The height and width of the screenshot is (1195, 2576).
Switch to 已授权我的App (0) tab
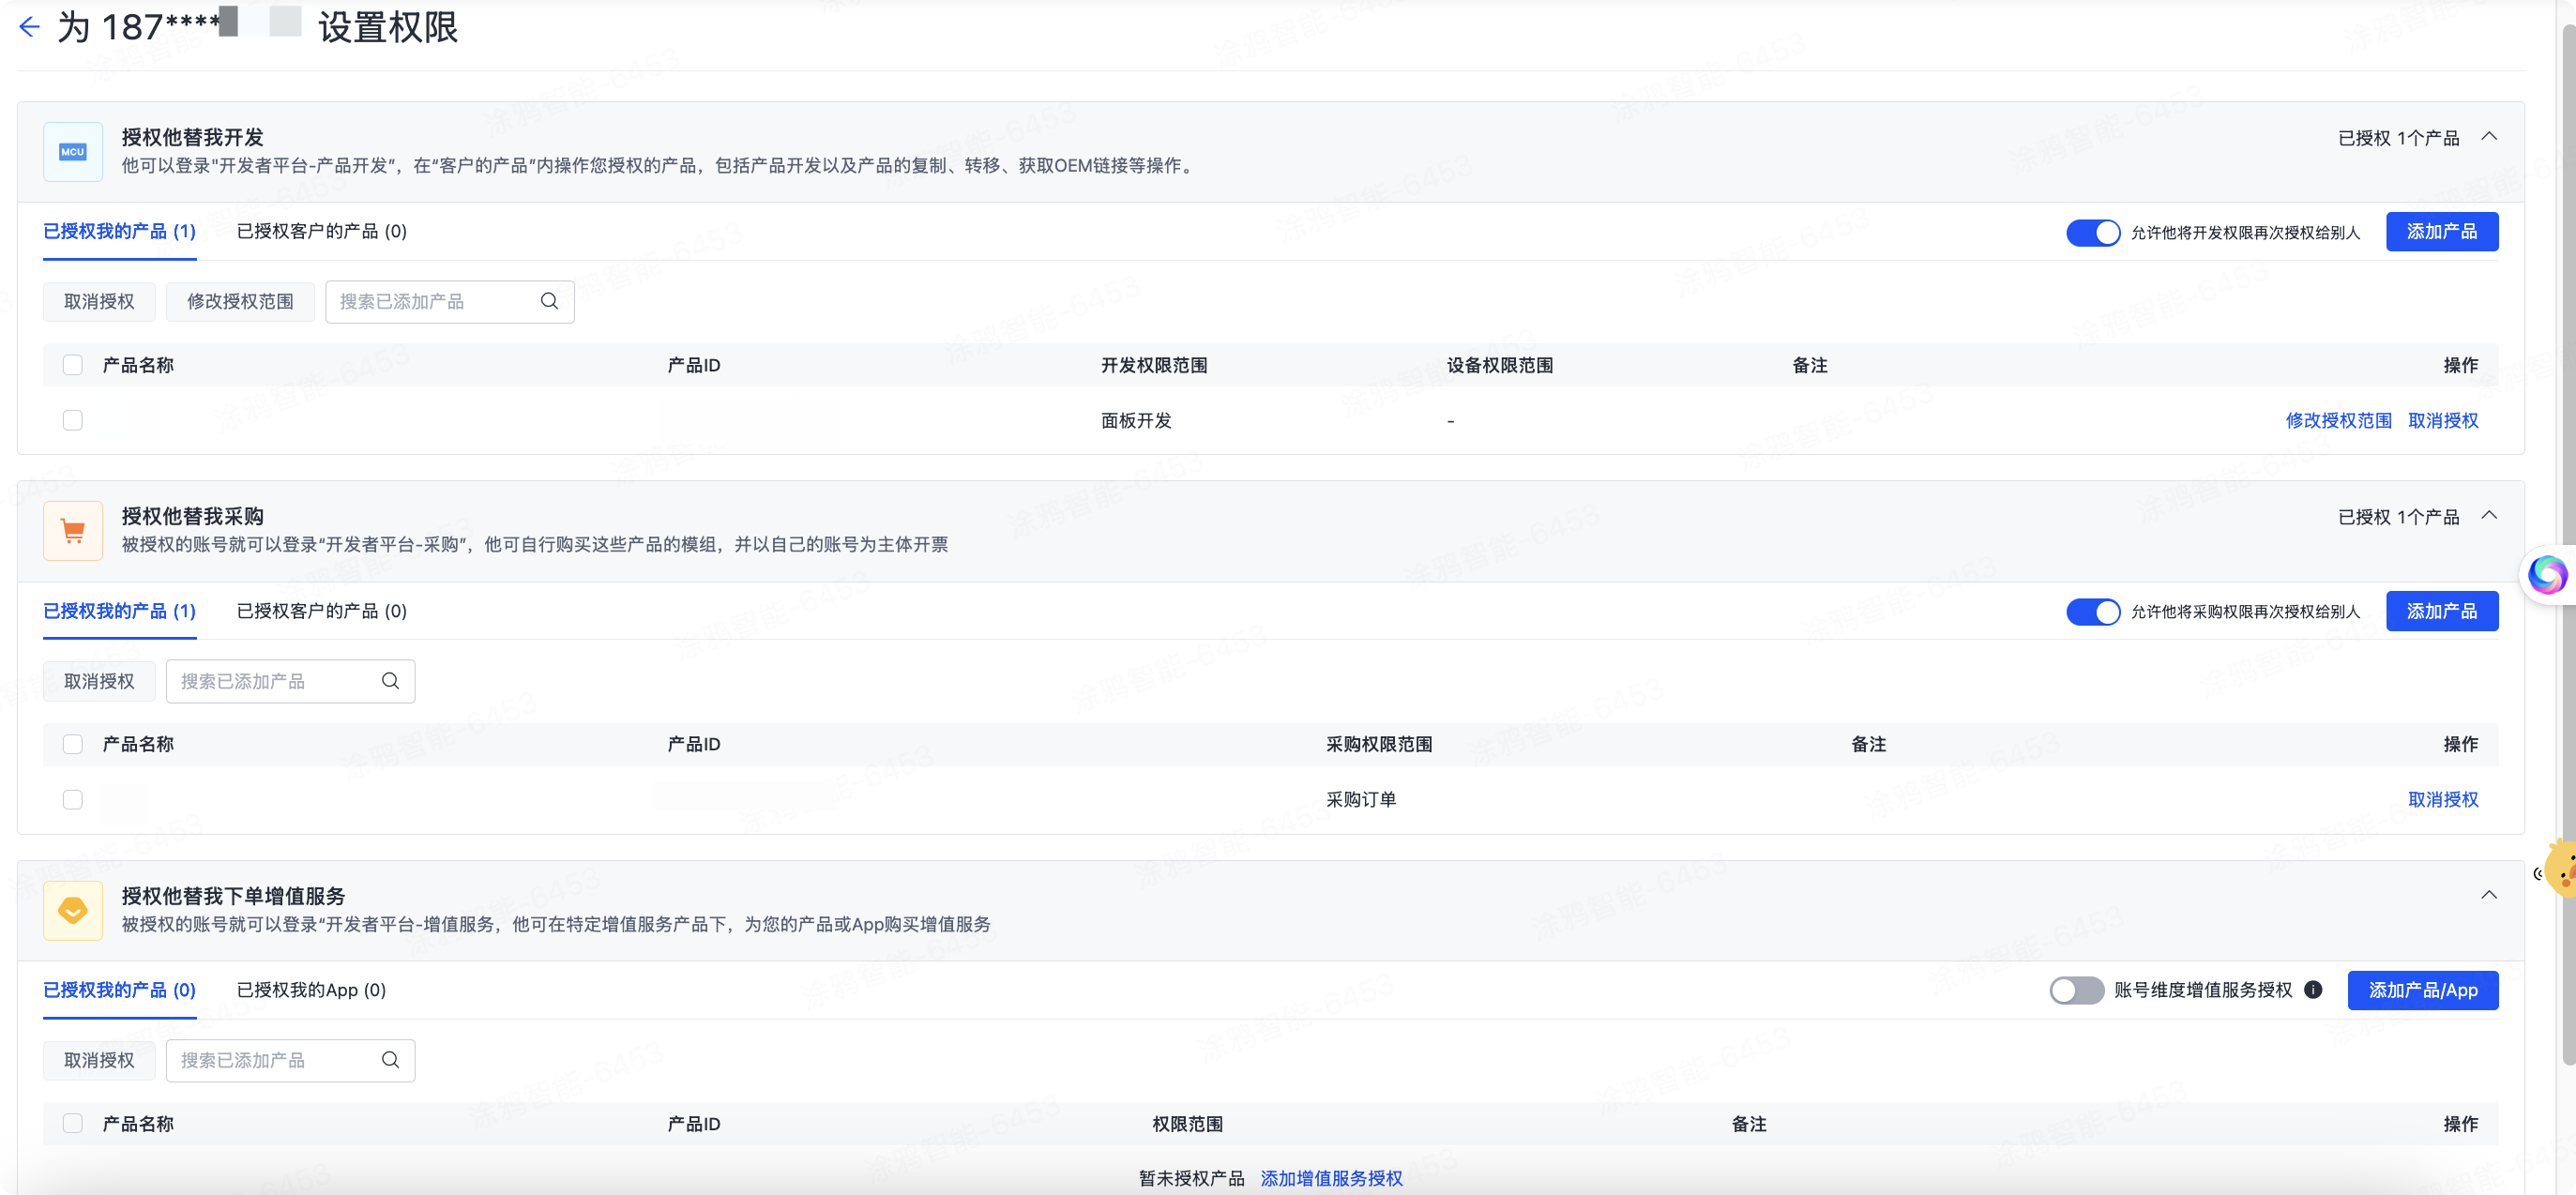pos(311,989)
